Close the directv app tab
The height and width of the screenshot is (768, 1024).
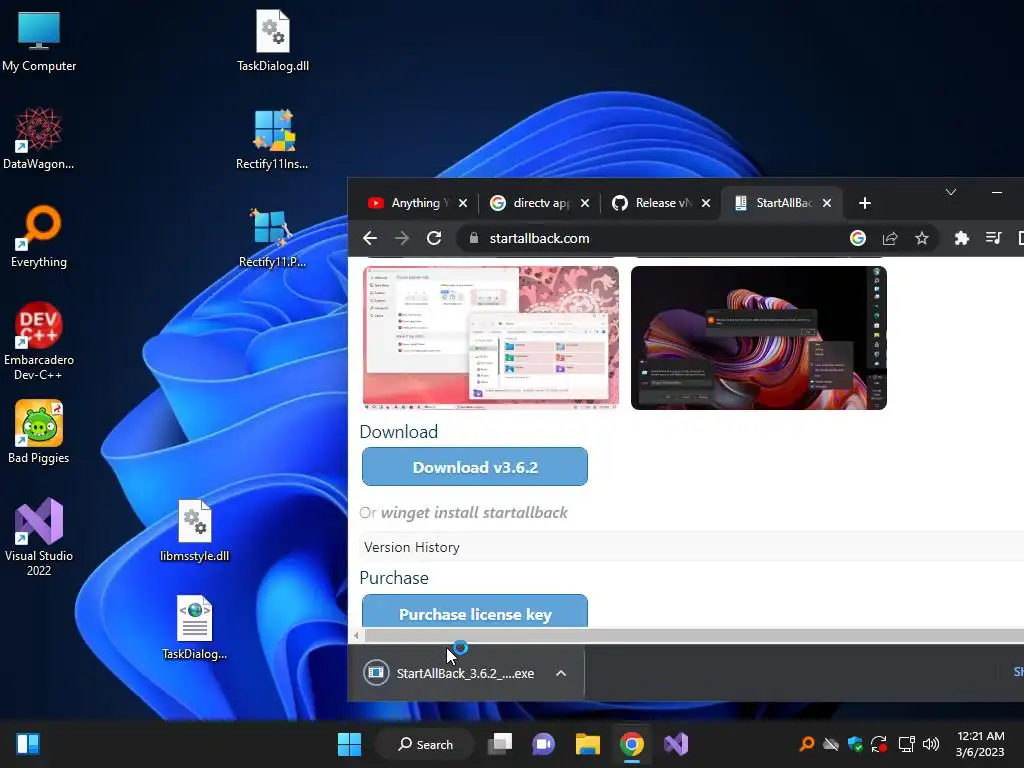coord(585,203)
